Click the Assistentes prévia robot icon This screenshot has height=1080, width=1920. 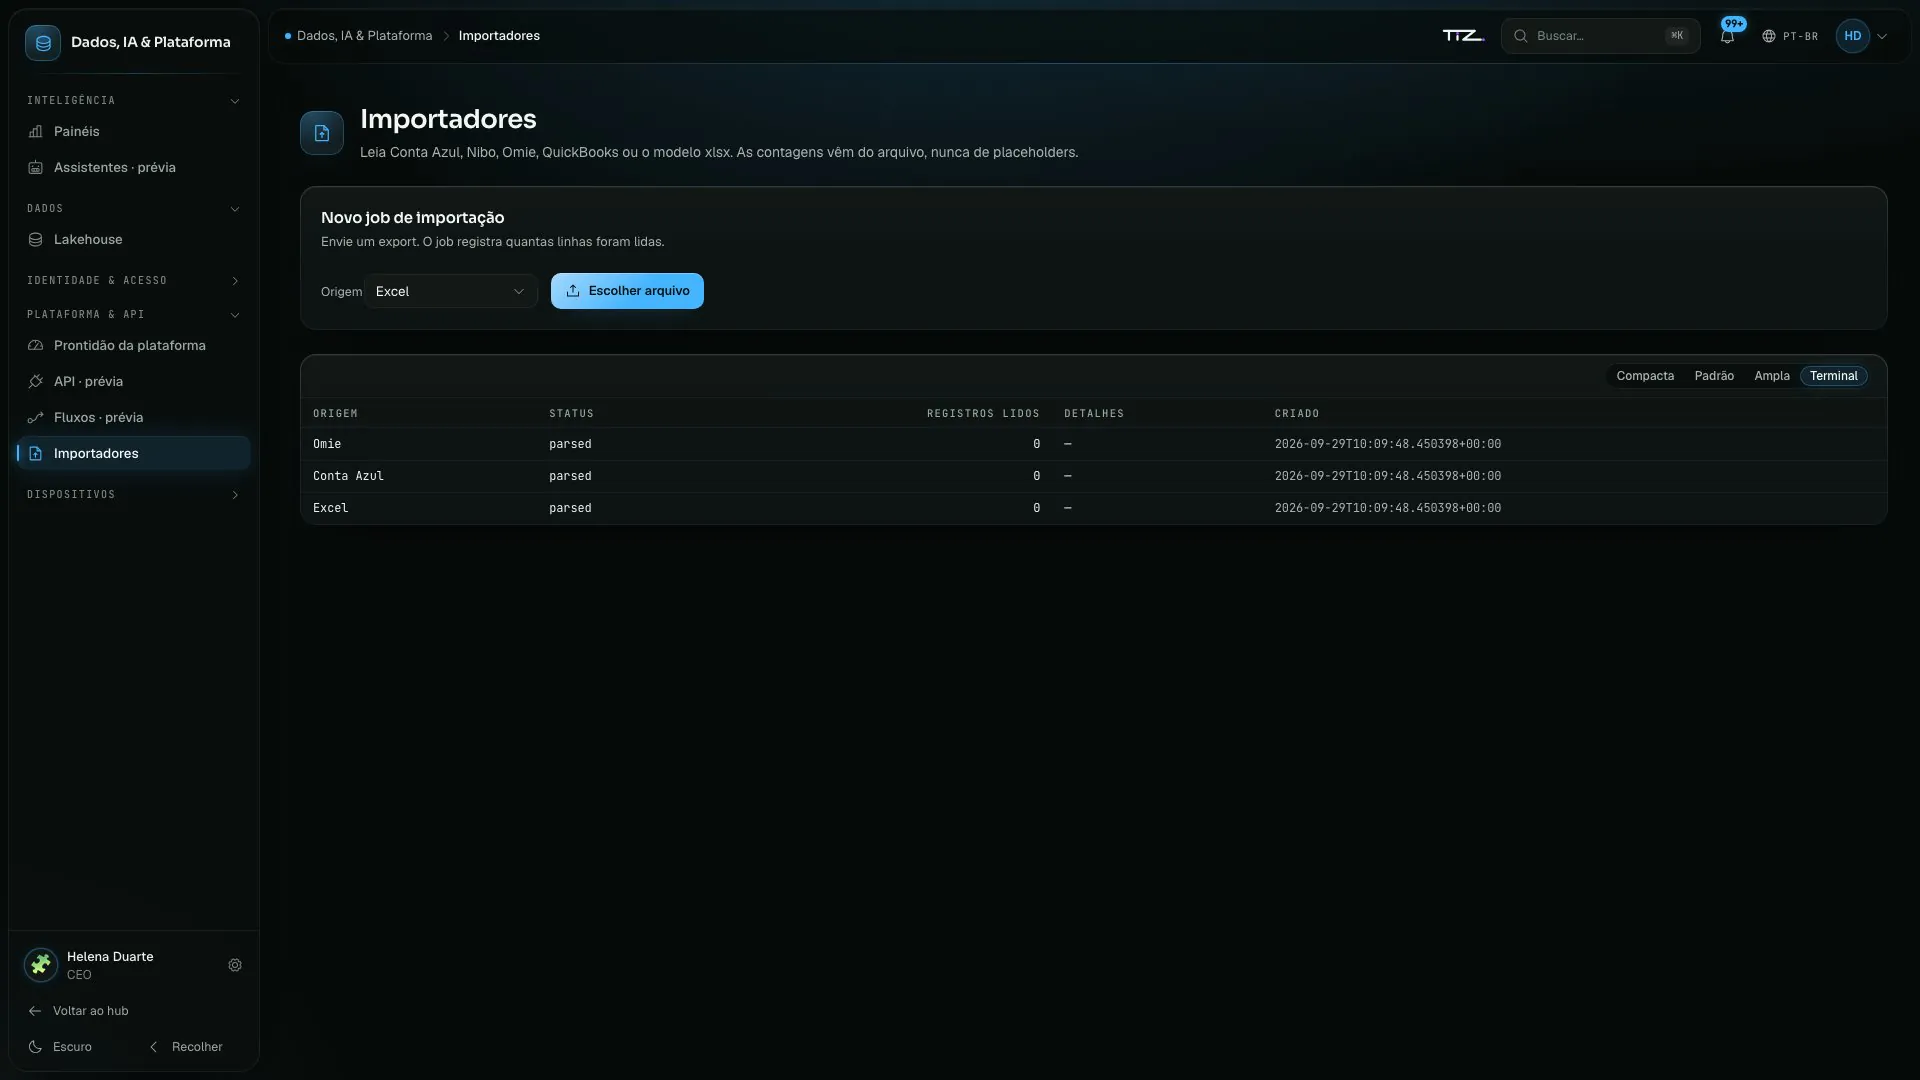click(36, 168)
